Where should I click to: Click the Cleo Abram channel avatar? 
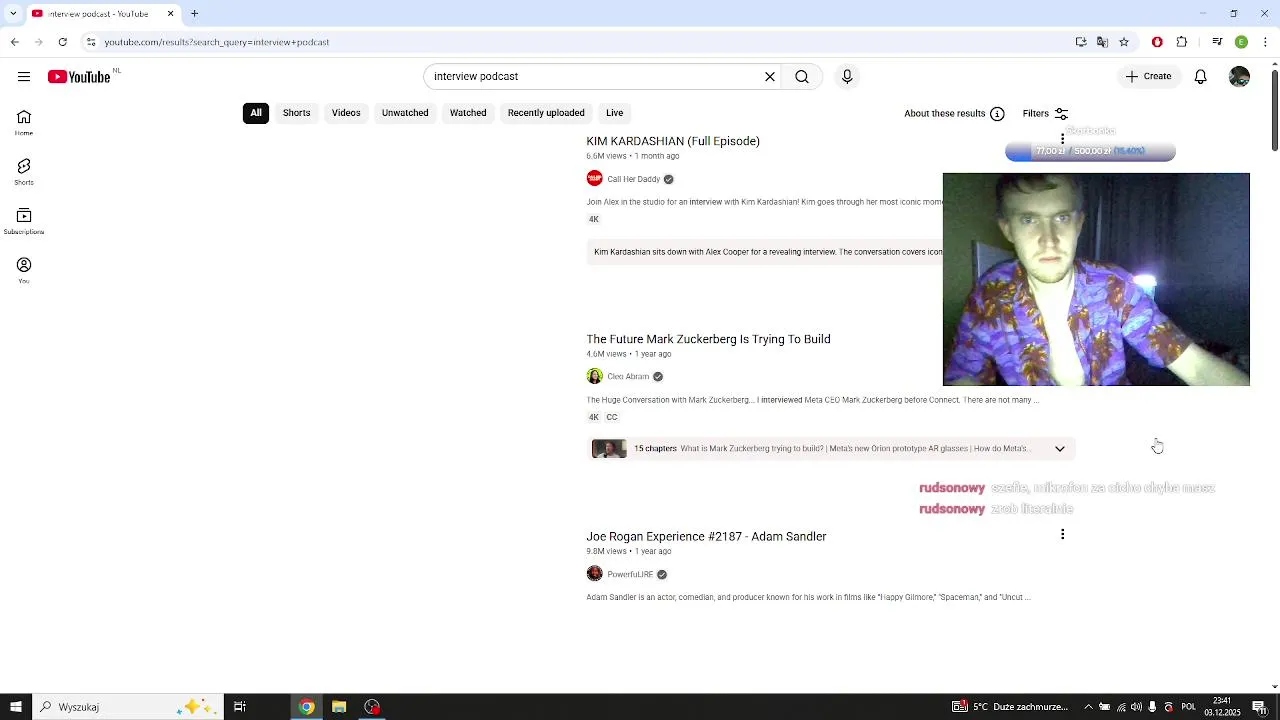coord(595,377)
